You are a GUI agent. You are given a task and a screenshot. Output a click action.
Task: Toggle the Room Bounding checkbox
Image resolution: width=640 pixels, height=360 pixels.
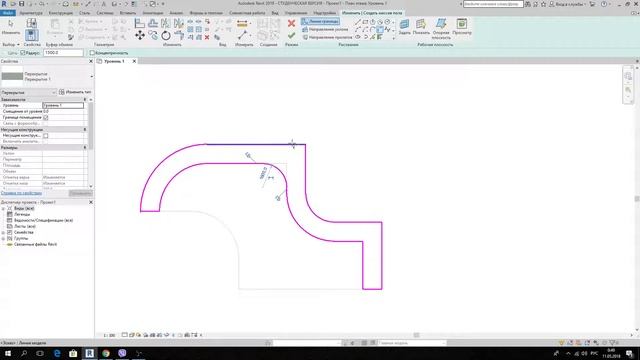46,117
